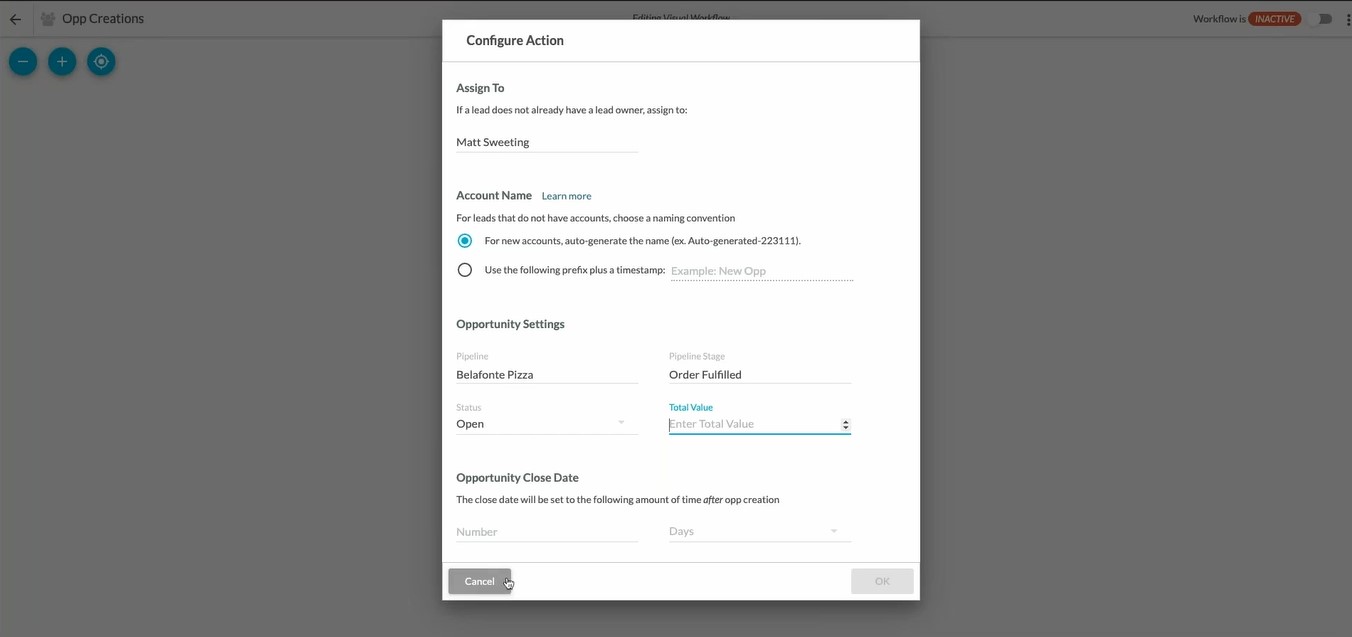The image size is (1352, 637).
Task: Focus the Total Value input field
Action: click(750, 424)
